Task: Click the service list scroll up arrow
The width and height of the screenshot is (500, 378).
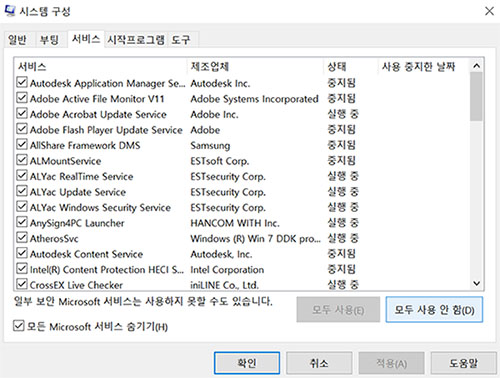Action: (477, 66)
